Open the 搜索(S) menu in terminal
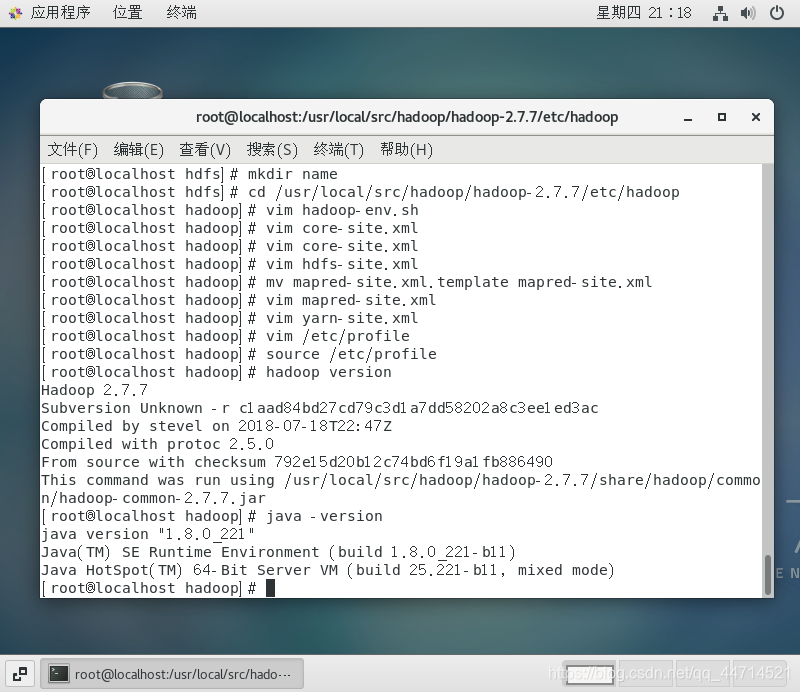The image size is (800, 692). pyautogui.click(x=272, y=150)
